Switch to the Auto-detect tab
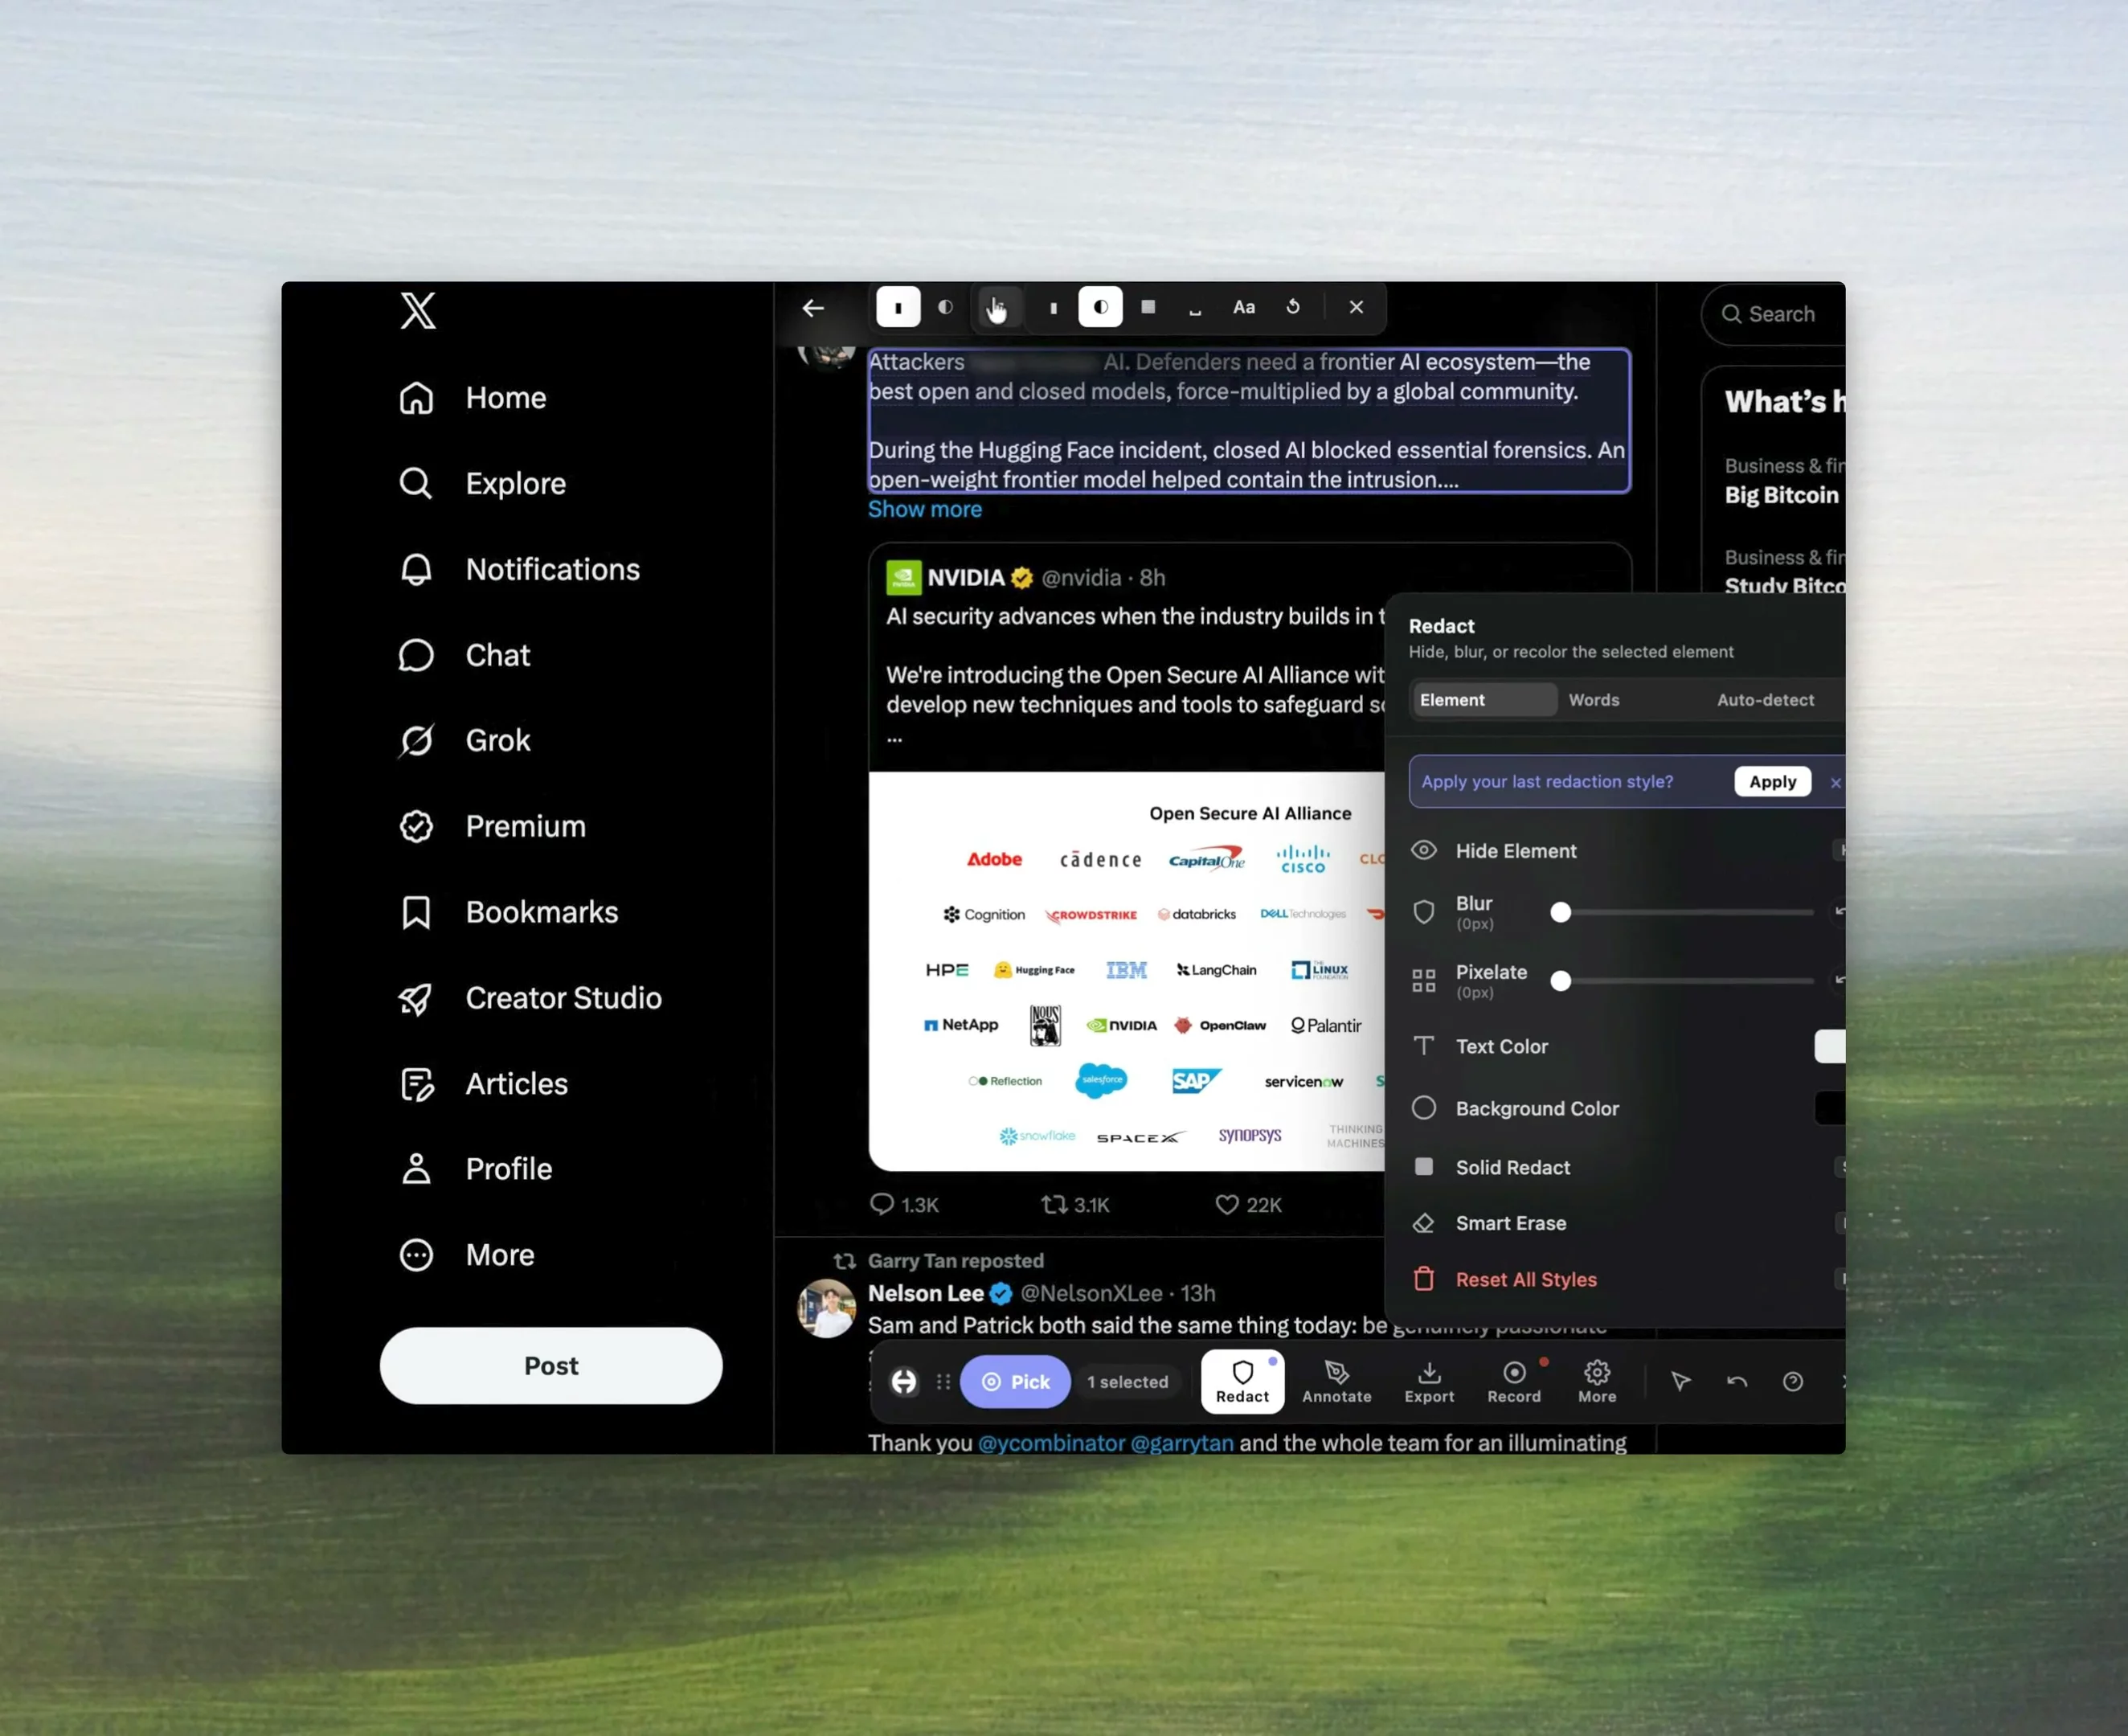 (1765, 700)
